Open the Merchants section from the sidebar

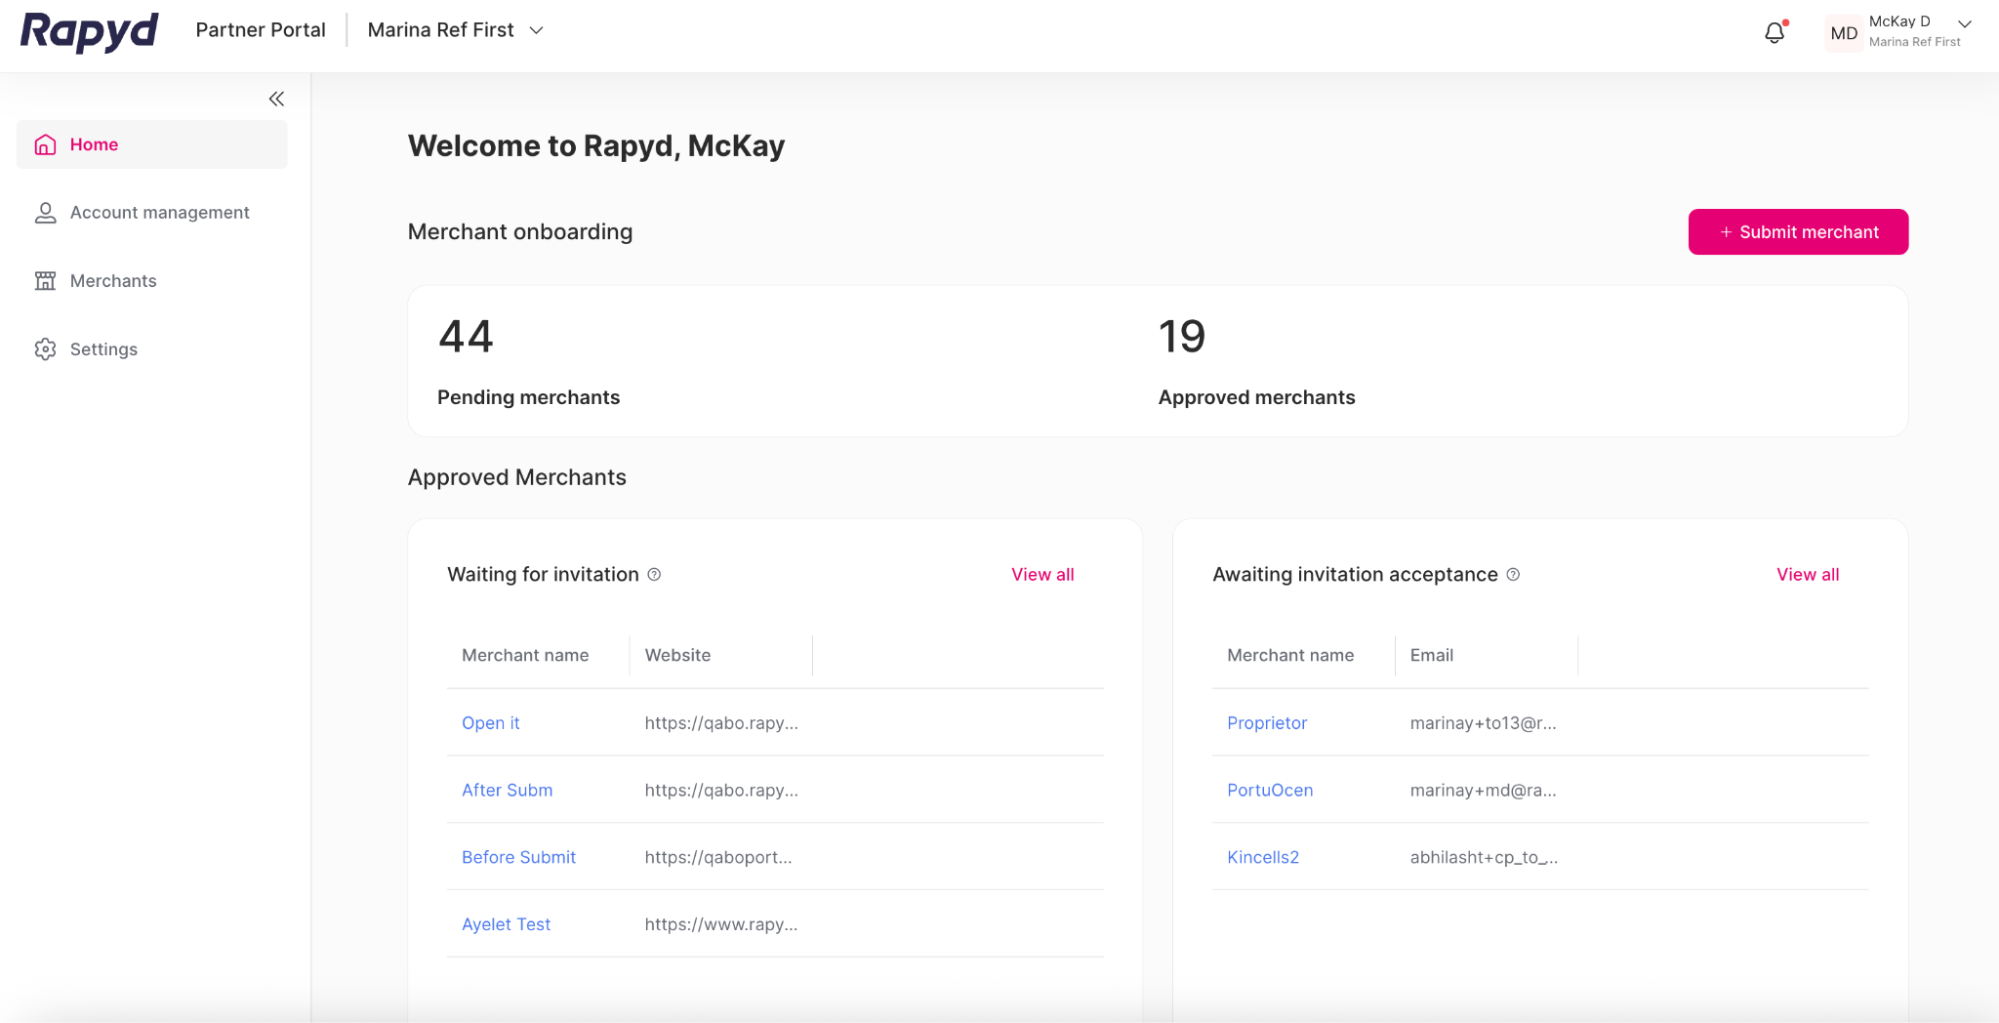pyautogui.click(x=112, y=280)
